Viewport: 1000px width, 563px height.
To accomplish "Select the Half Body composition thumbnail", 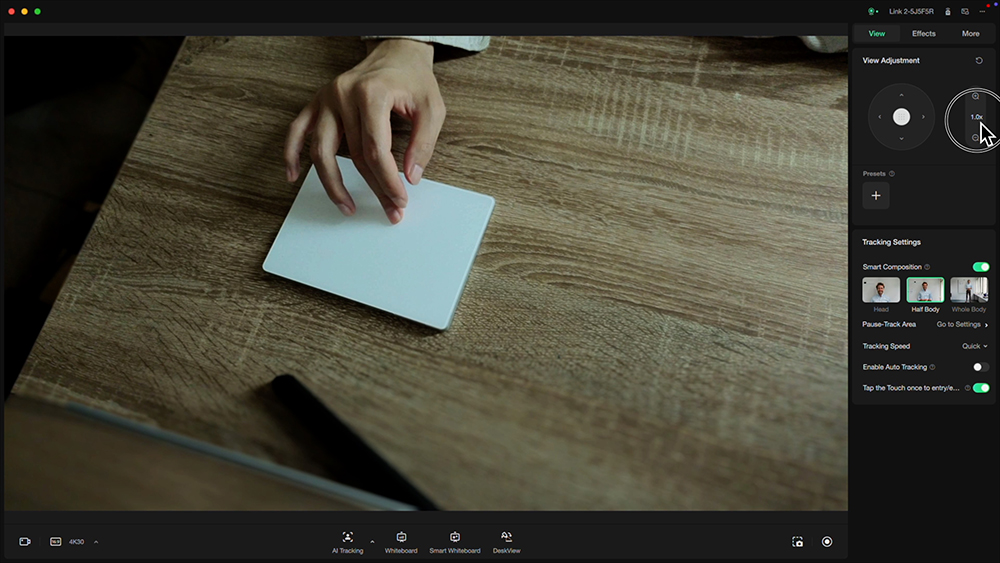I will point(925,290).
